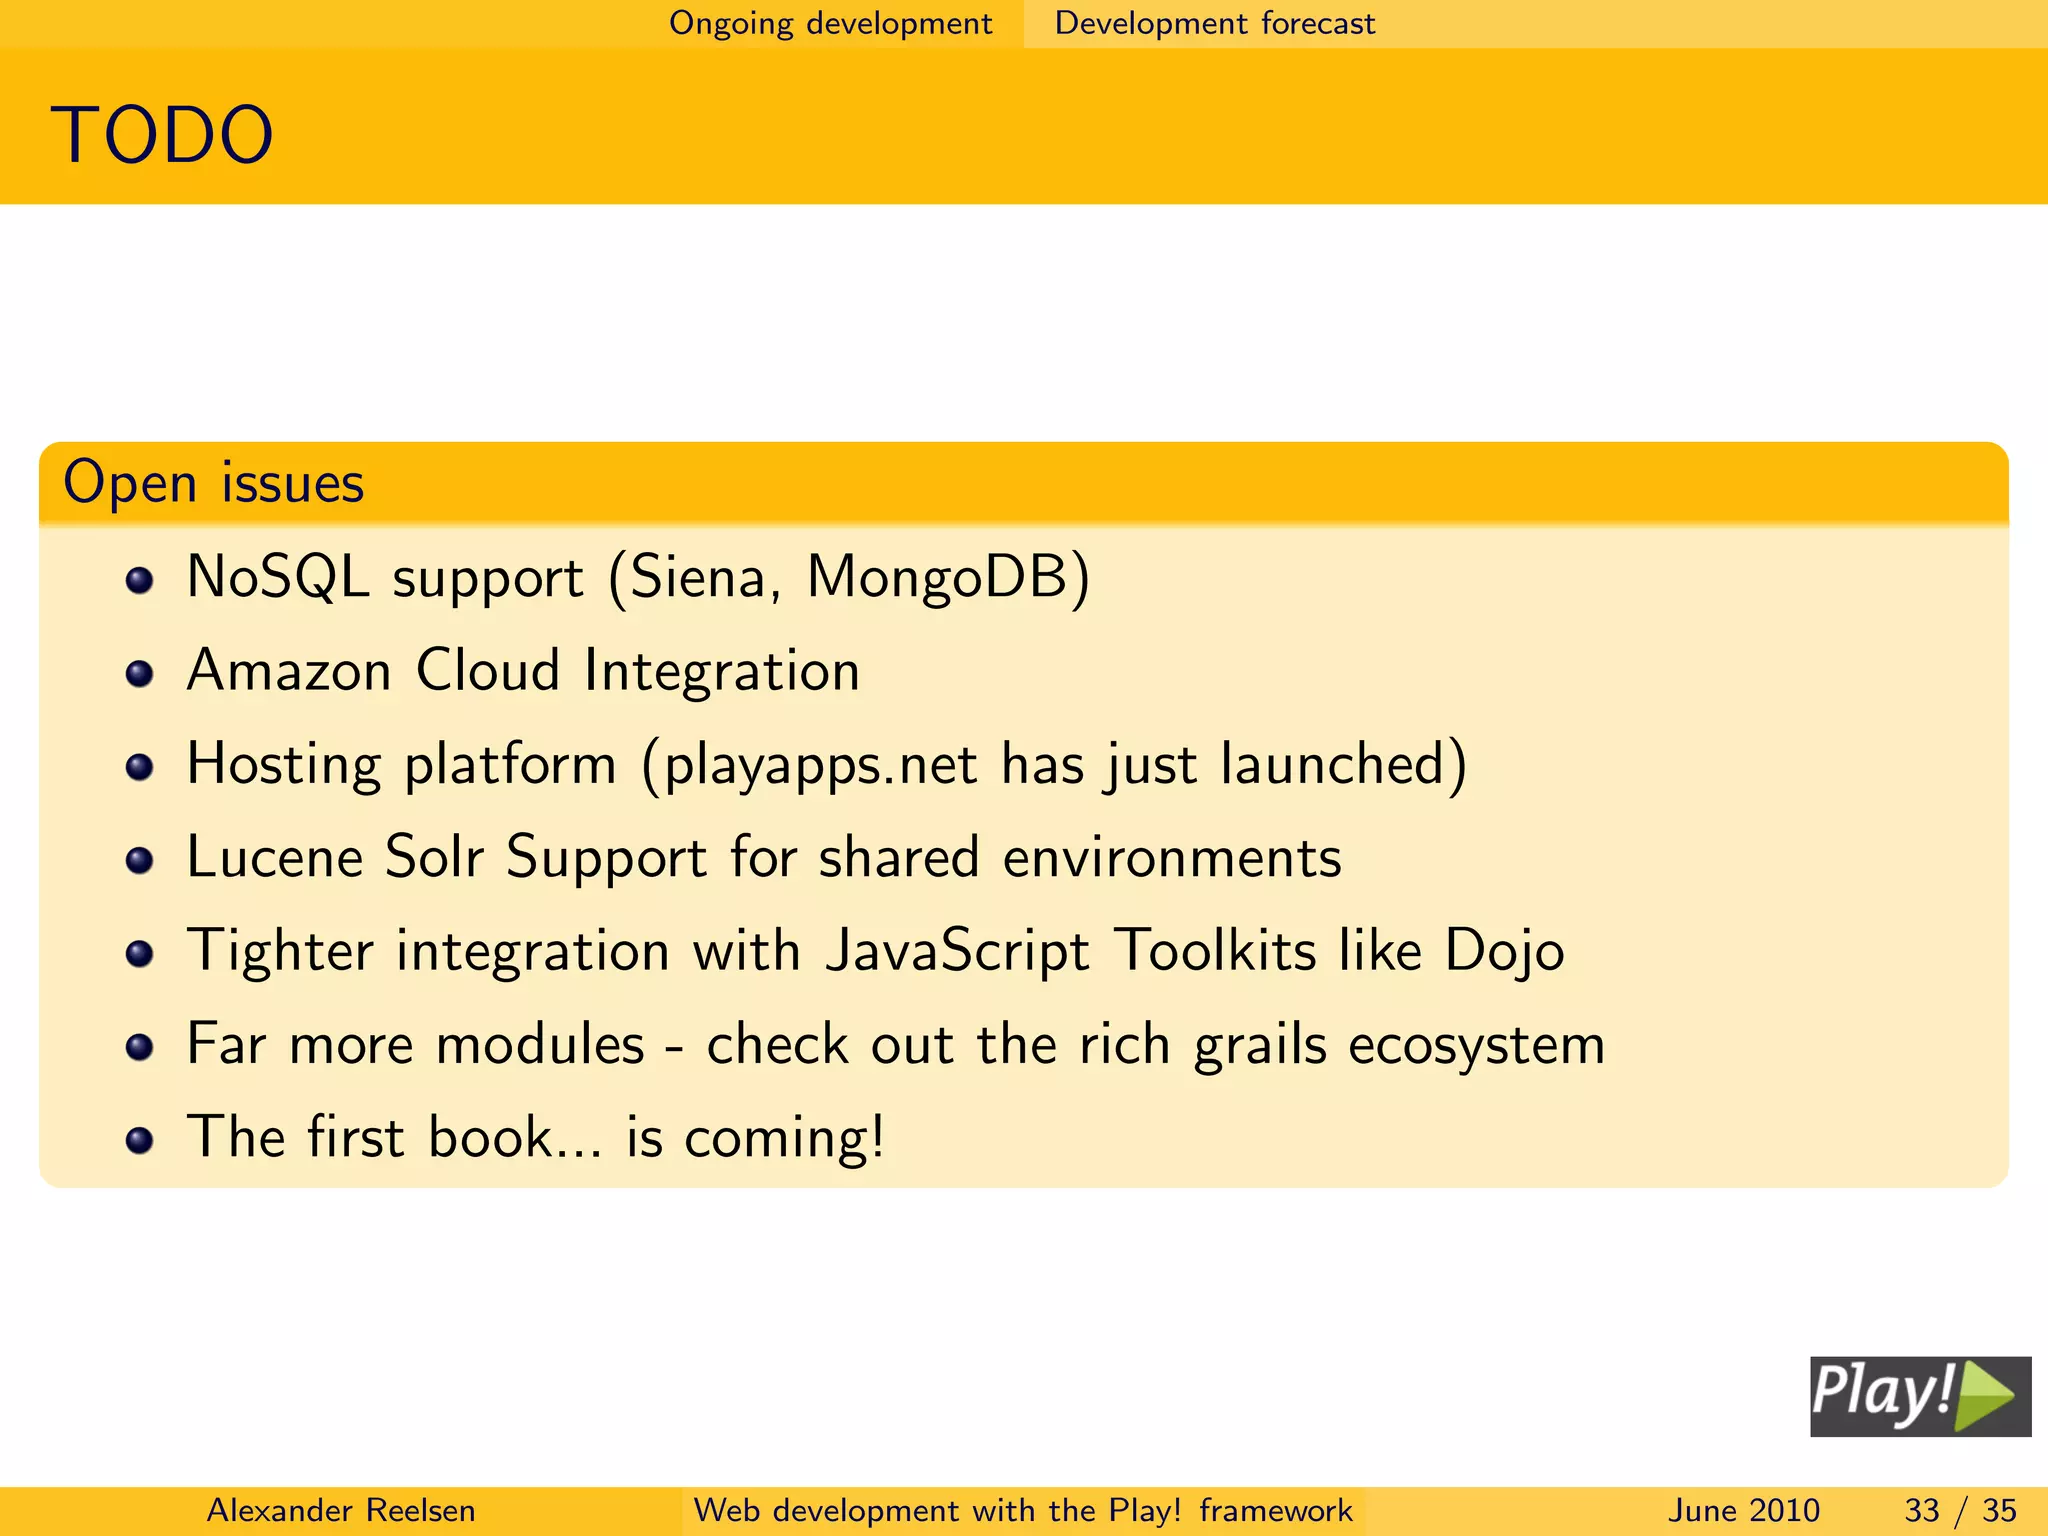This screenshot has width=2048, height=1536.
Task: Click the playapps.net hosting text
Action: pyautogui.click(x=820, y=765)
